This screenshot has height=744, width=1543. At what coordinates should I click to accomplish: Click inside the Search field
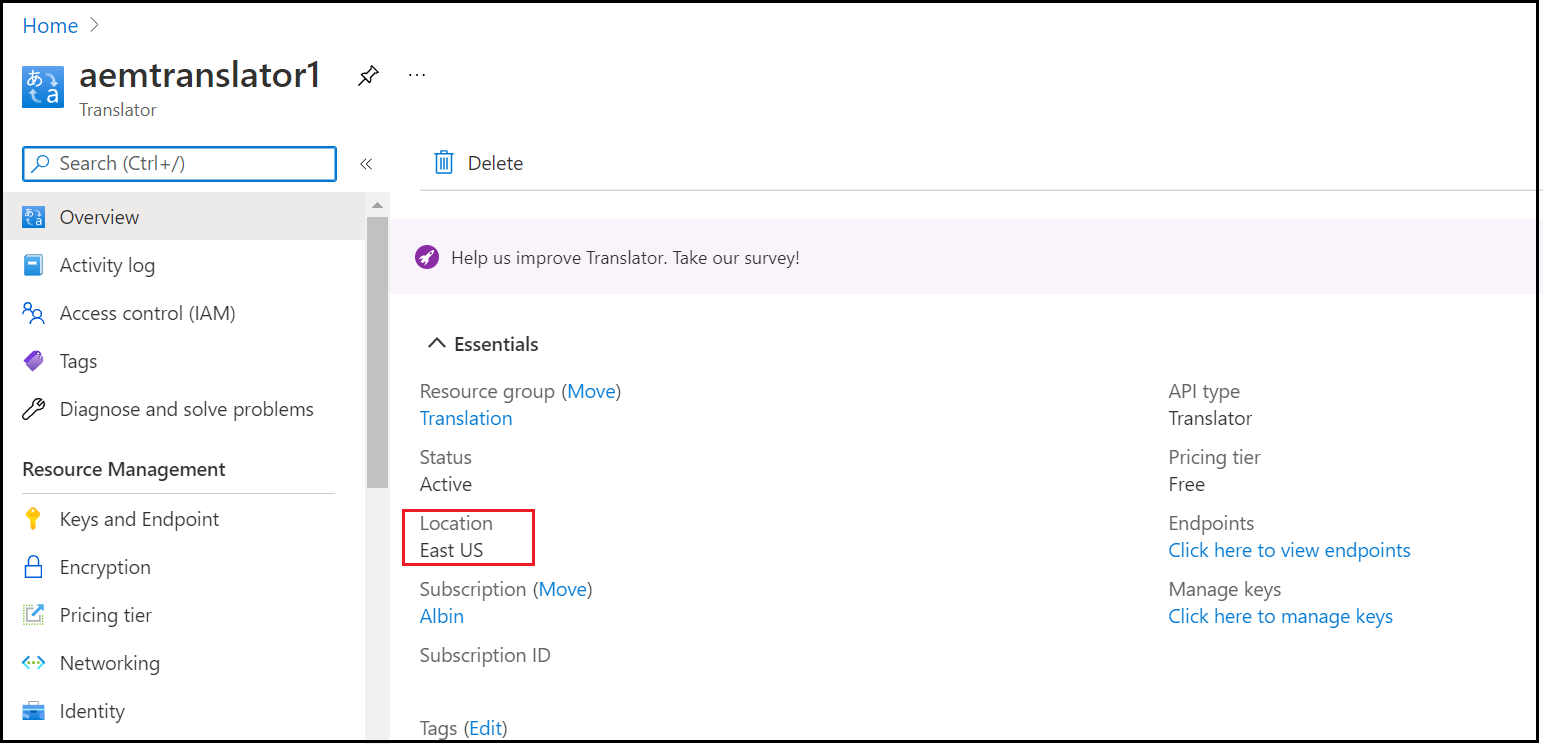pyautogui.click(x=180, y=163)
